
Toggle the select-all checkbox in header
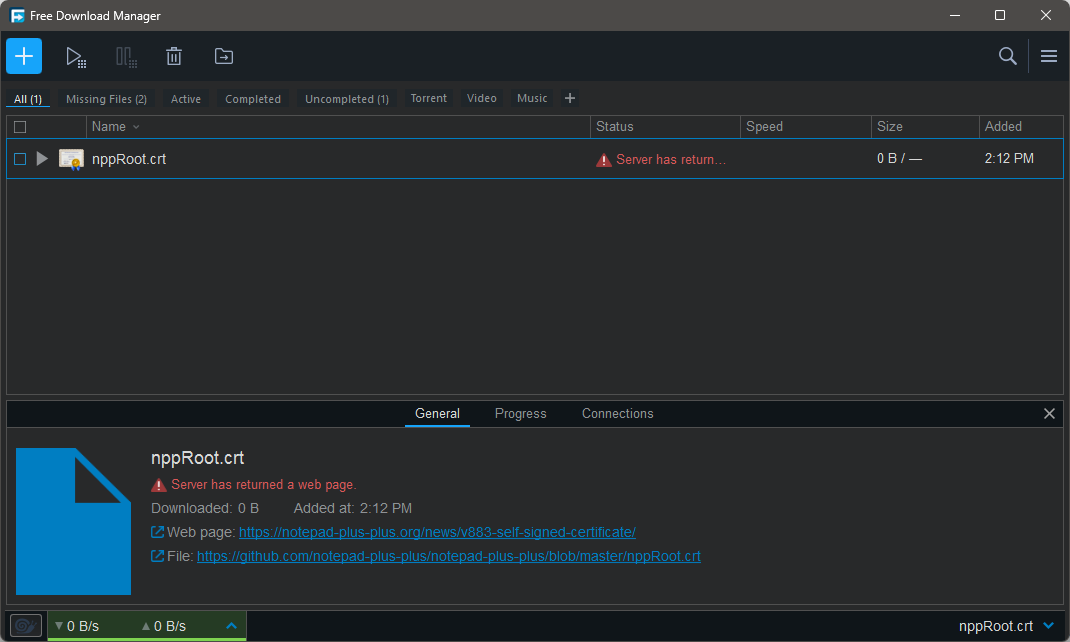20,127
